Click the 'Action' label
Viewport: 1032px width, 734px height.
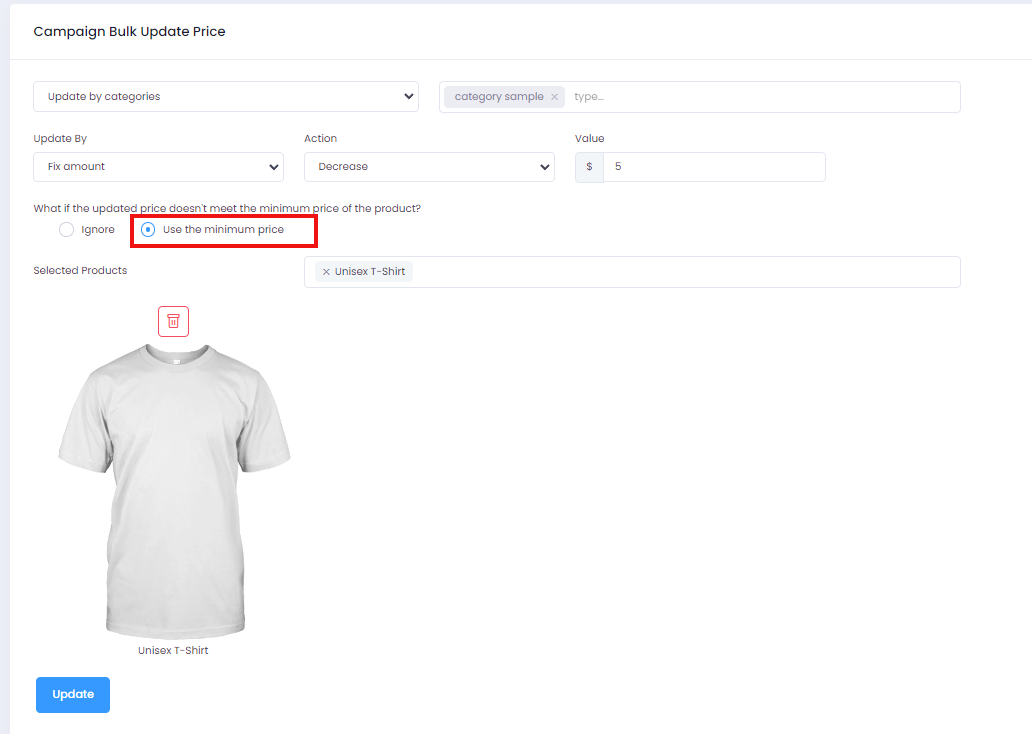coord(321,138)
